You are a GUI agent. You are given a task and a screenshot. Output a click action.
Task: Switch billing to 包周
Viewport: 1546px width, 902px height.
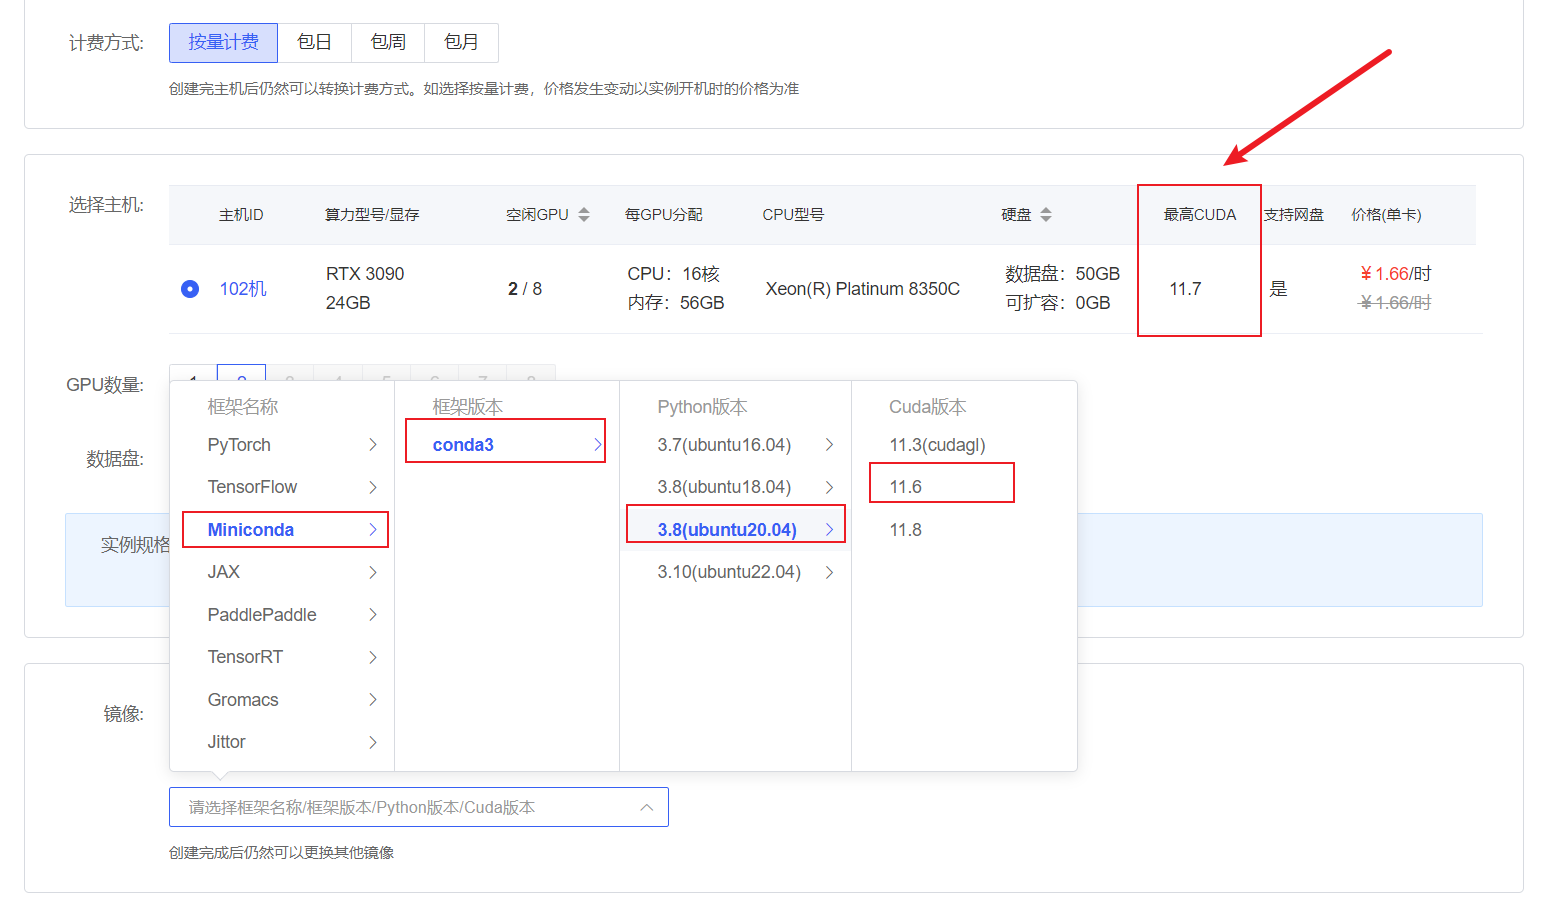pyautogui.click(x=388, y=42)
